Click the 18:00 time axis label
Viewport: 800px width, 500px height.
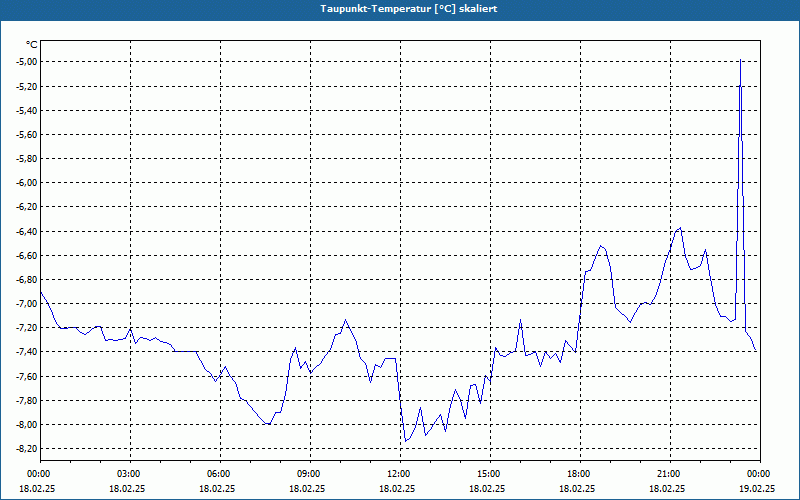580,474
